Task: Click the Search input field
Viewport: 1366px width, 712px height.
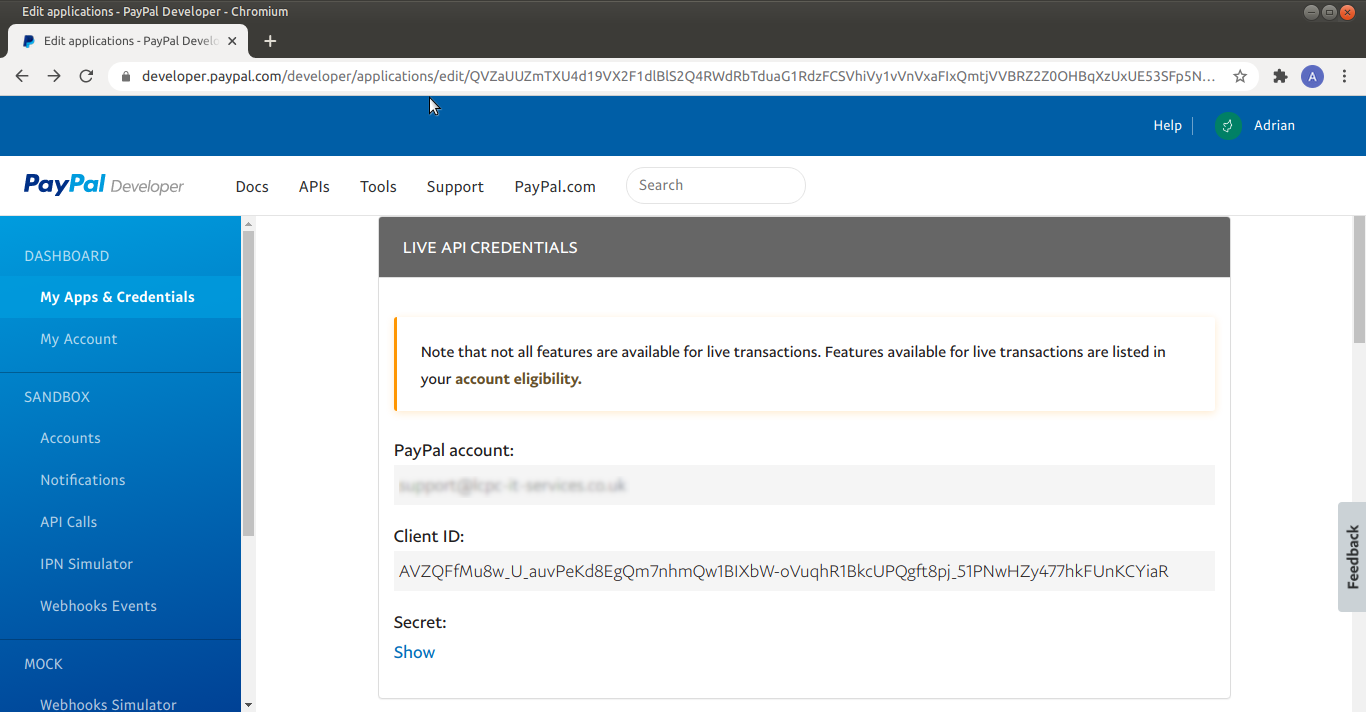Action: [715, 185]
